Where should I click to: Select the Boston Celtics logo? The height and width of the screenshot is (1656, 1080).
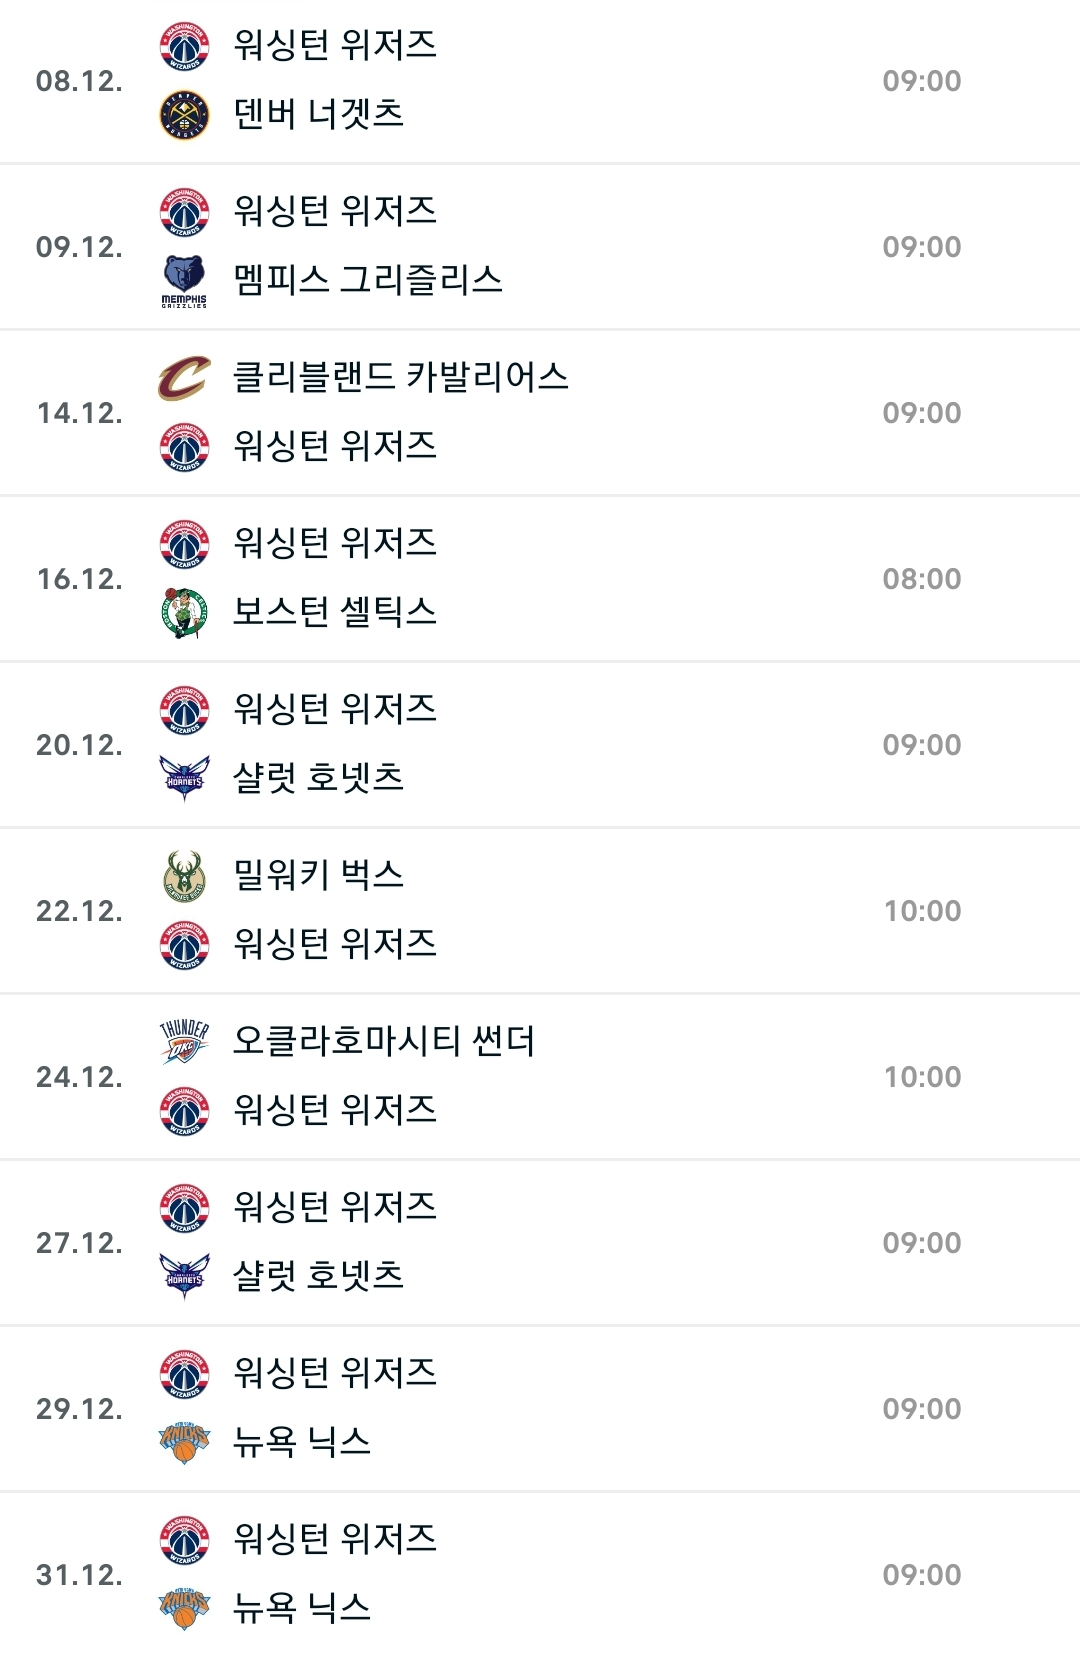coord(185,612)
